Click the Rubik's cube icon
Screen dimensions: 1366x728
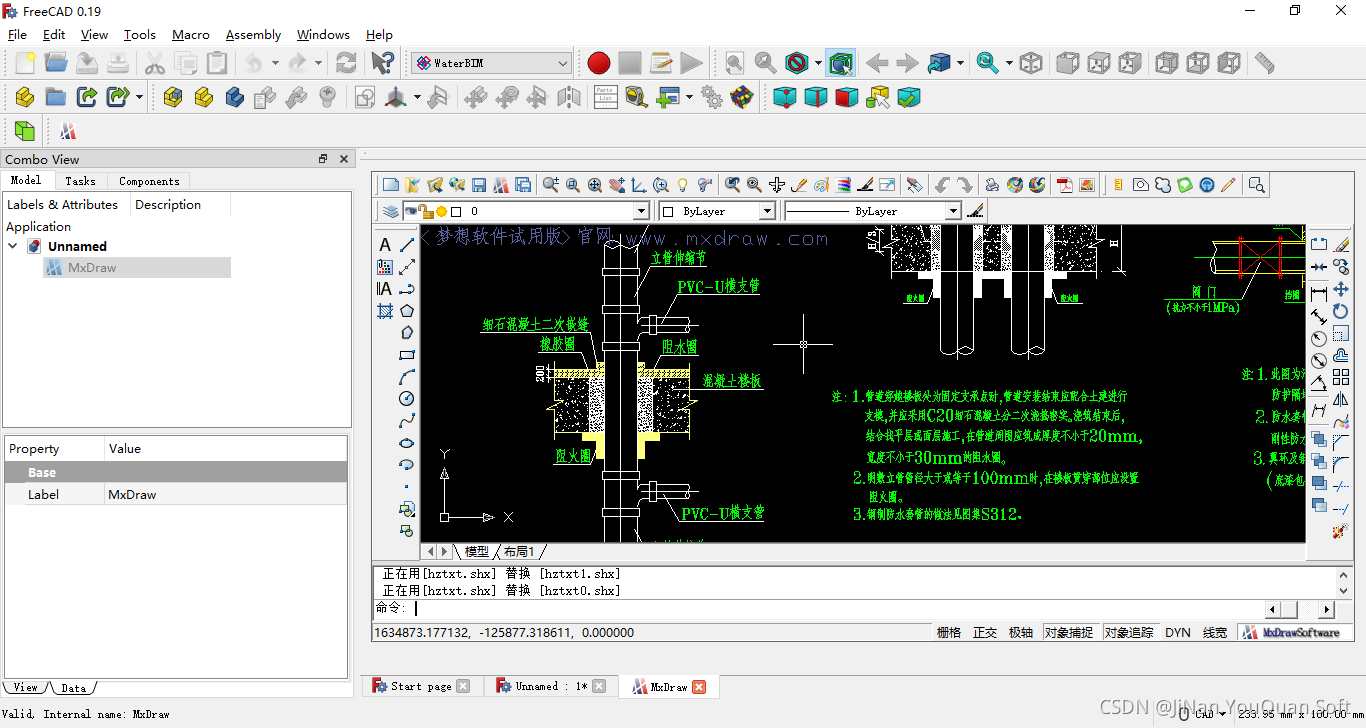[742, 97]
